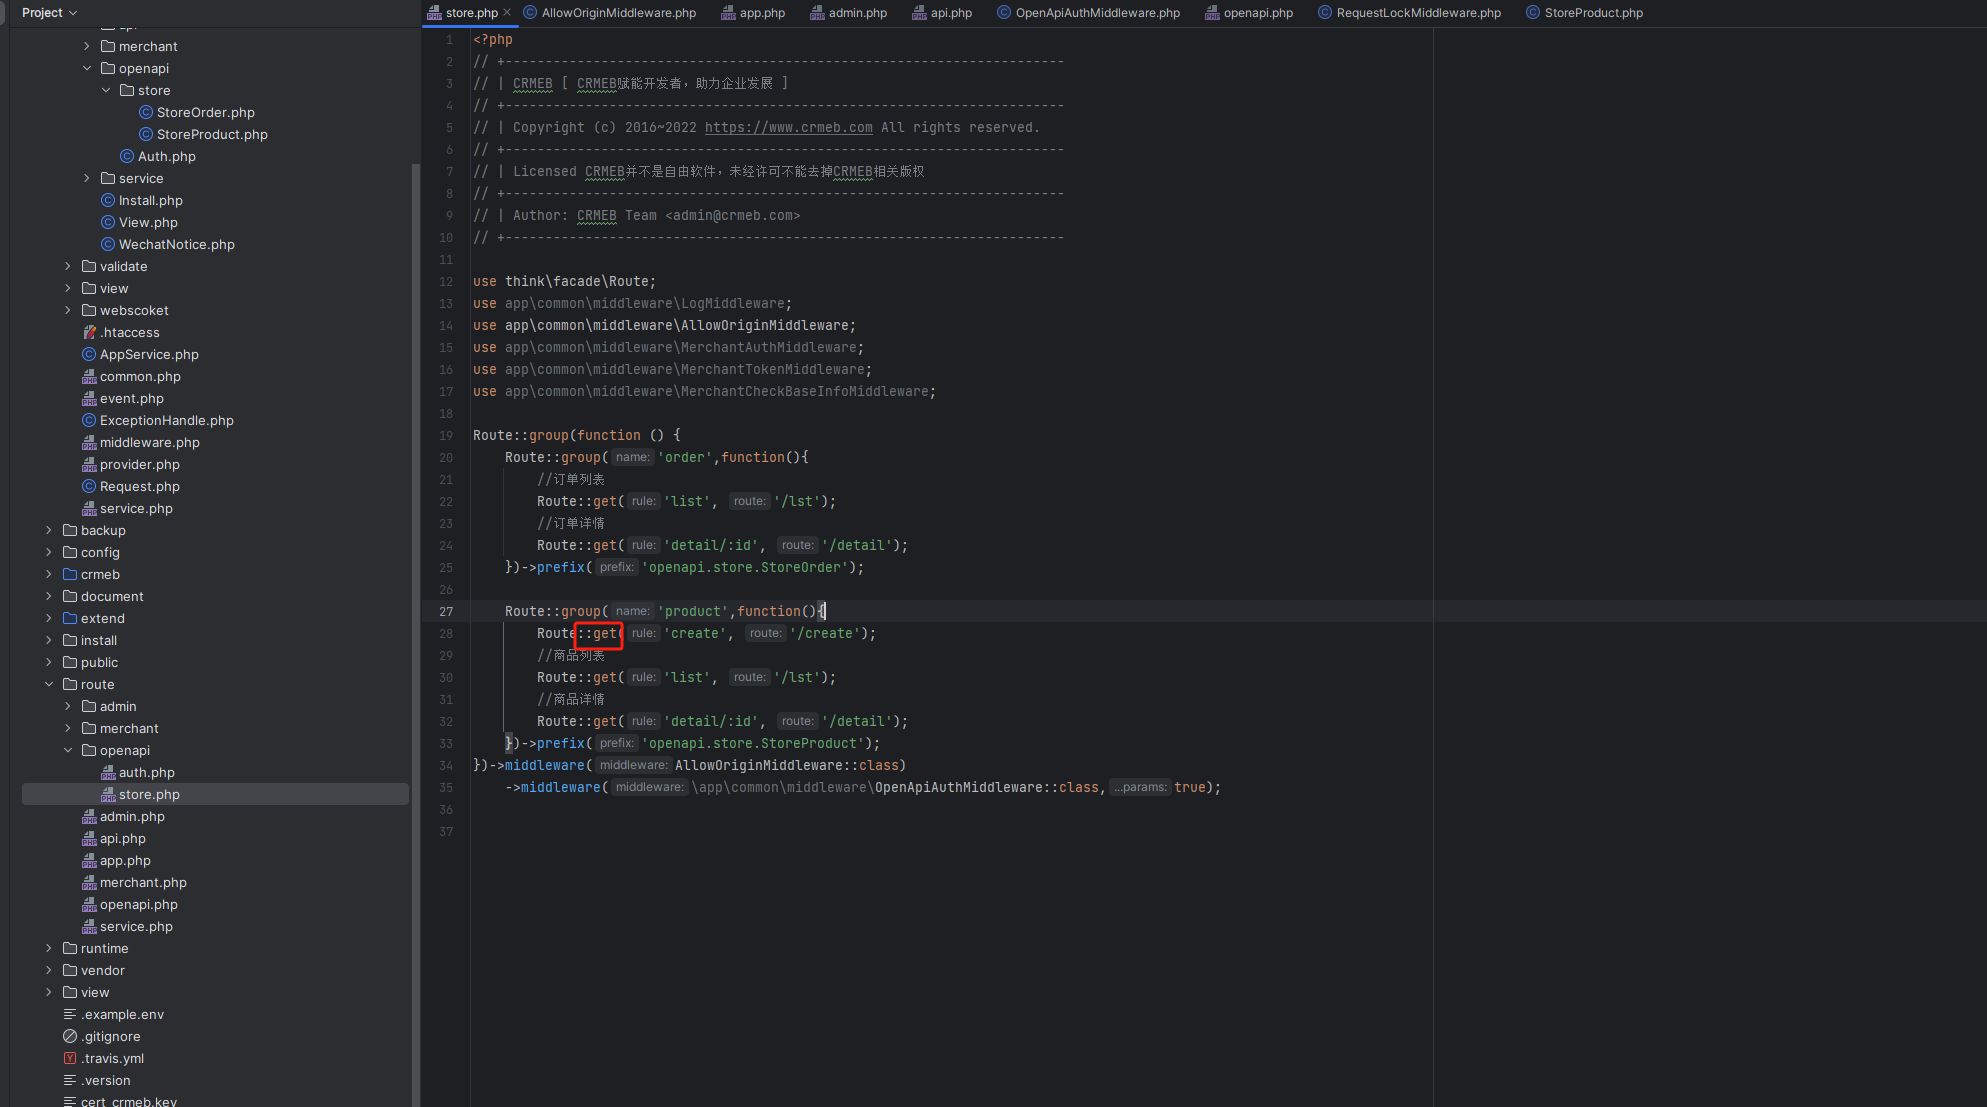Click the .gitignore file icon
The image size is (1987, 1107).
(70, 1037)
